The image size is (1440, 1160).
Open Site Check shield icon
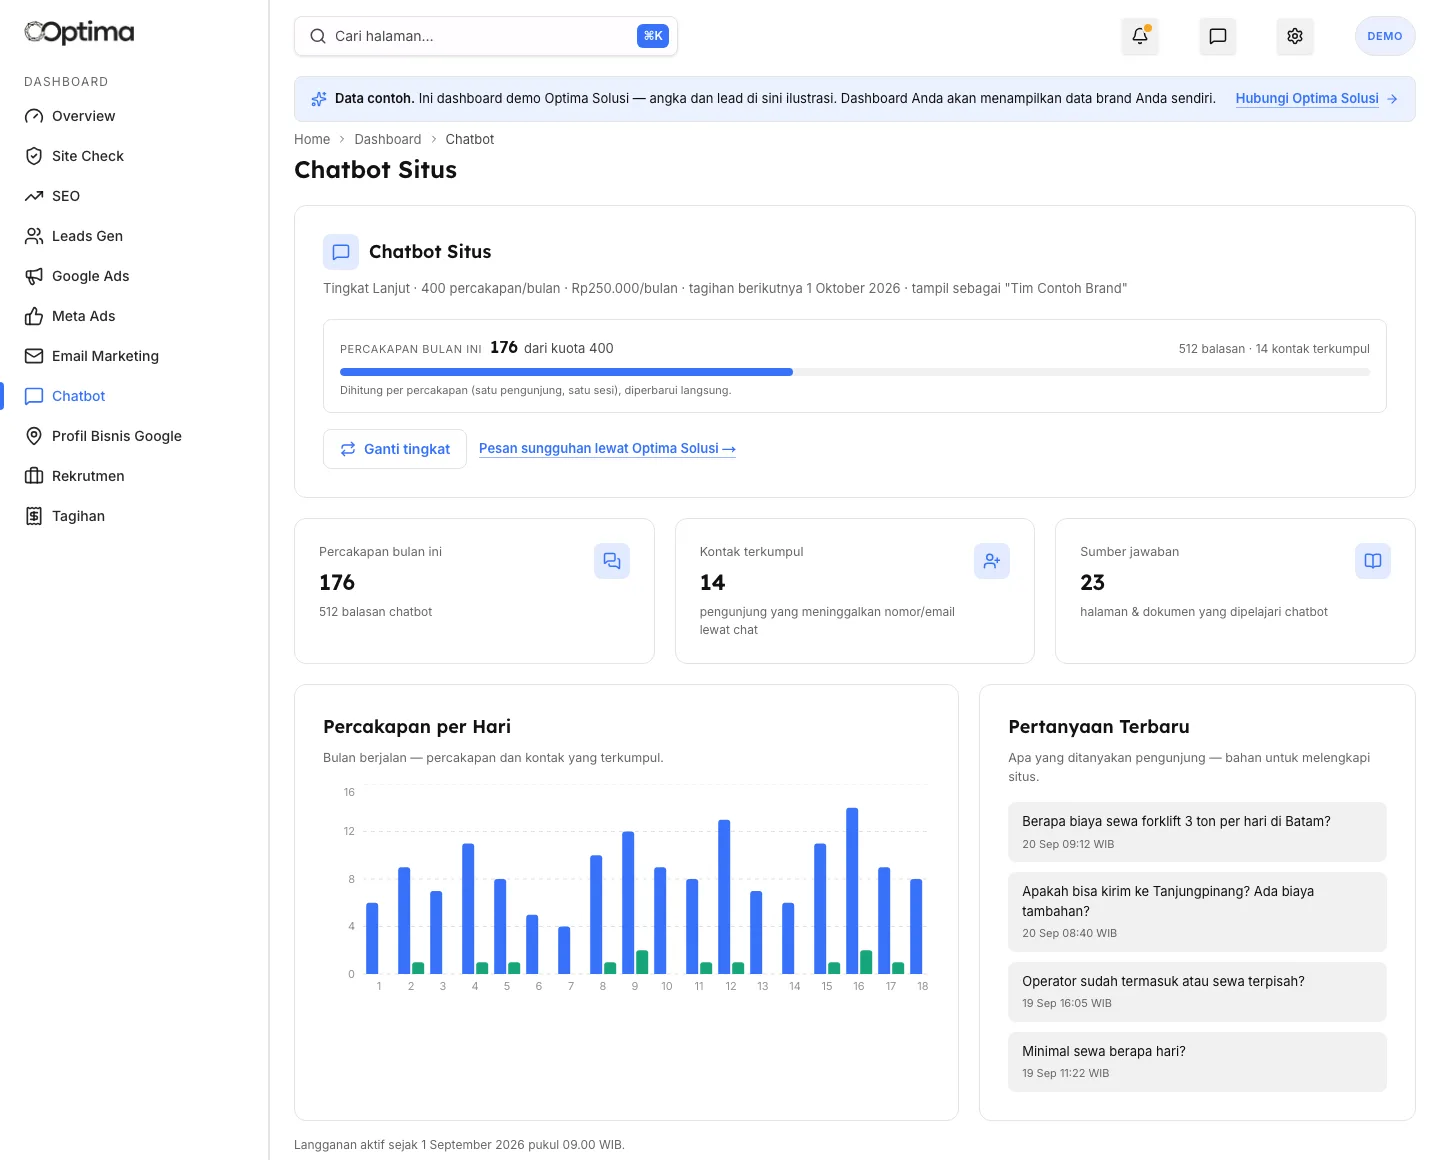[34, 156]
